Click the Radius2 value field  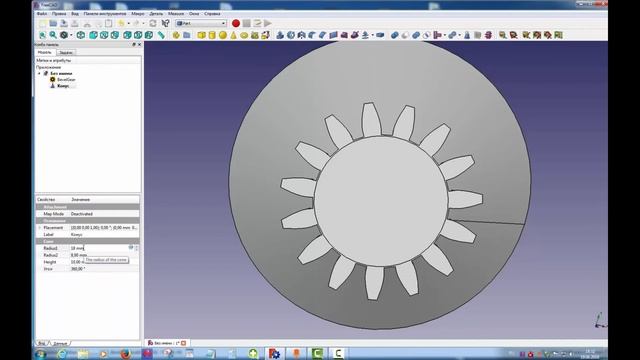pos(104,255)
